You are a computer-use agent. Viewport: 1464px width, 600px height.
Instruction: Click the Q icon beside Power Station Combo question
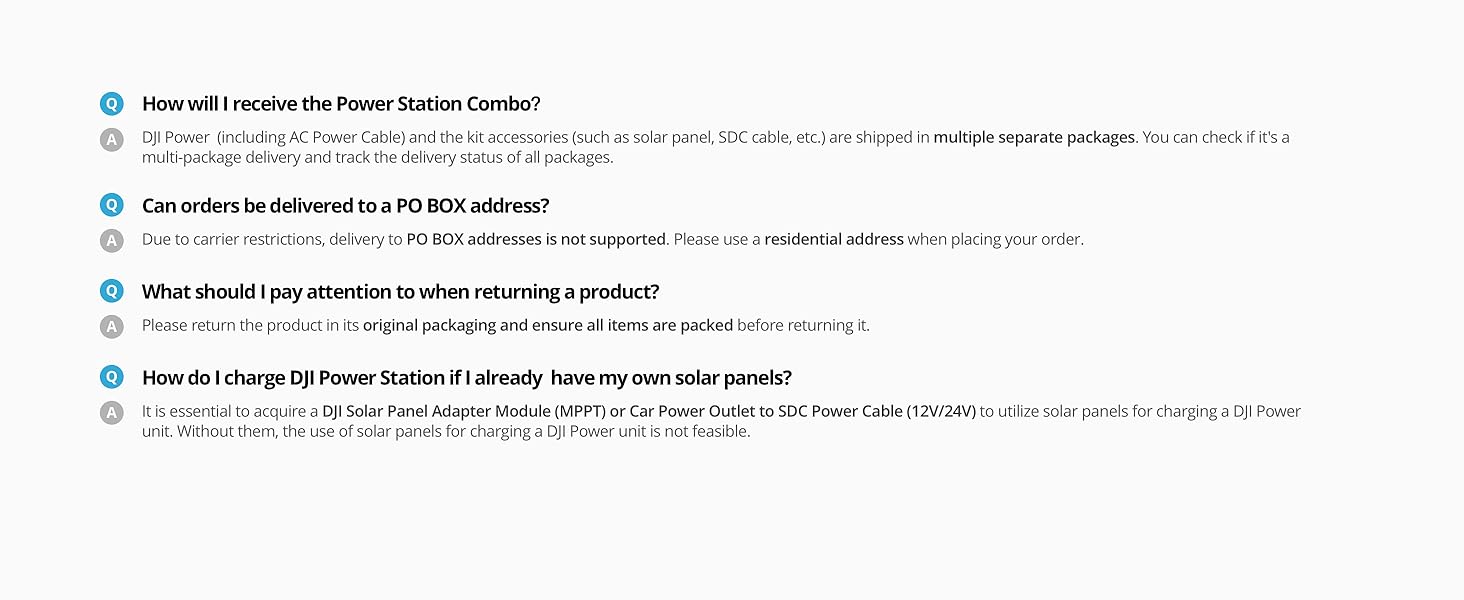112,104
